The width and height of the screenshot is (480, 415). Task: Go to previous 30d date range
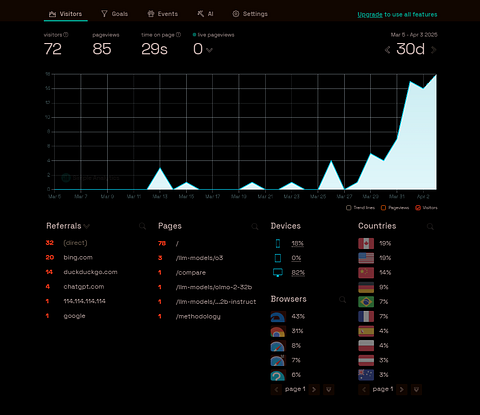tap(387, 50)
